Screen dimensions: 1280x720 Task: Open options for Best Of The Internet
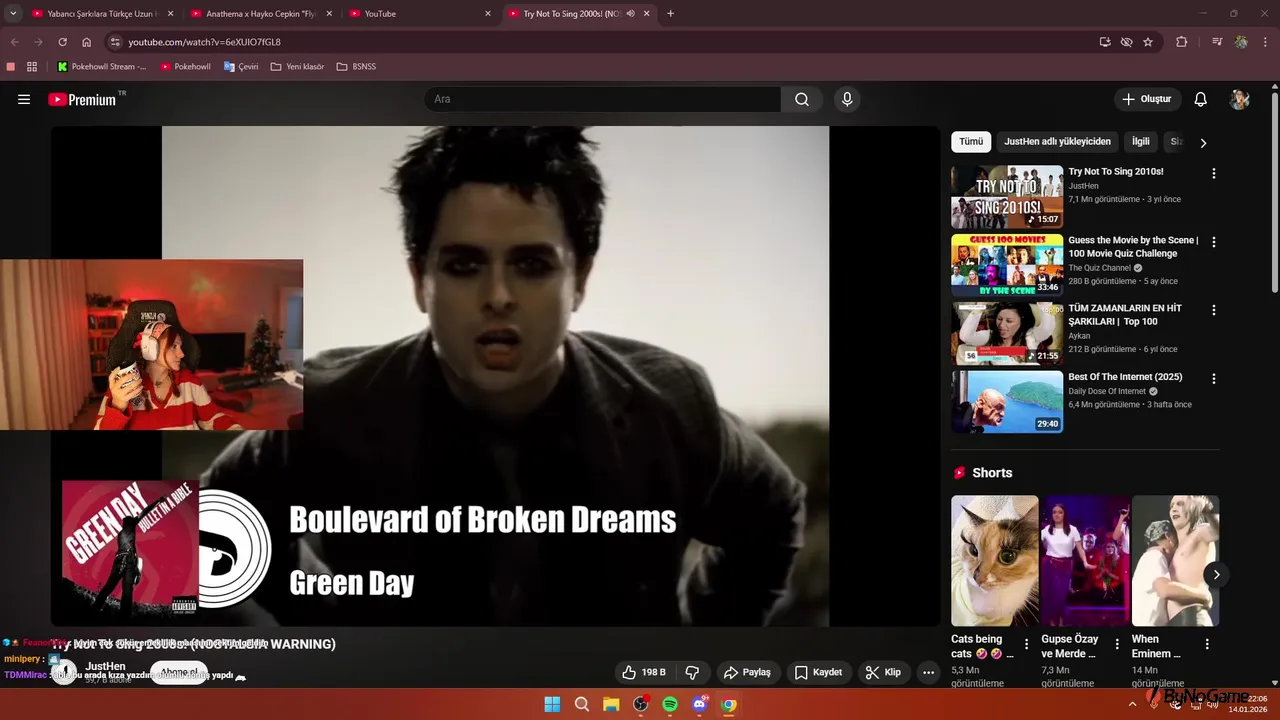[x=1214, y=379]
